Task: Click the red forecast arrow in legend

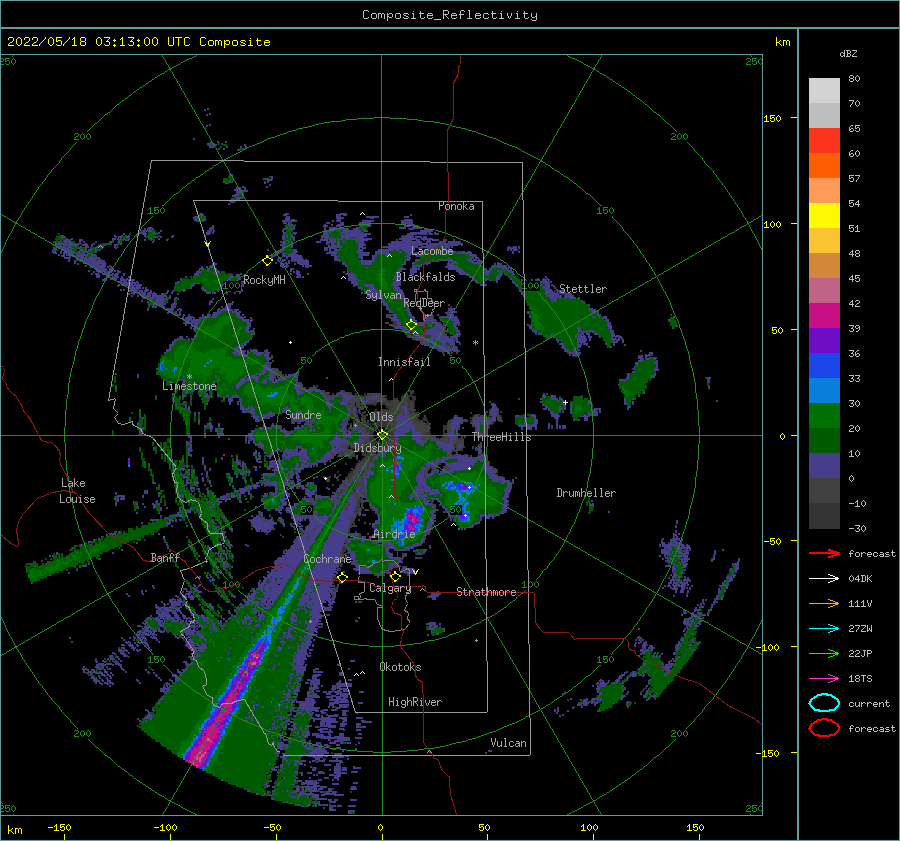Action: [824, 553]
